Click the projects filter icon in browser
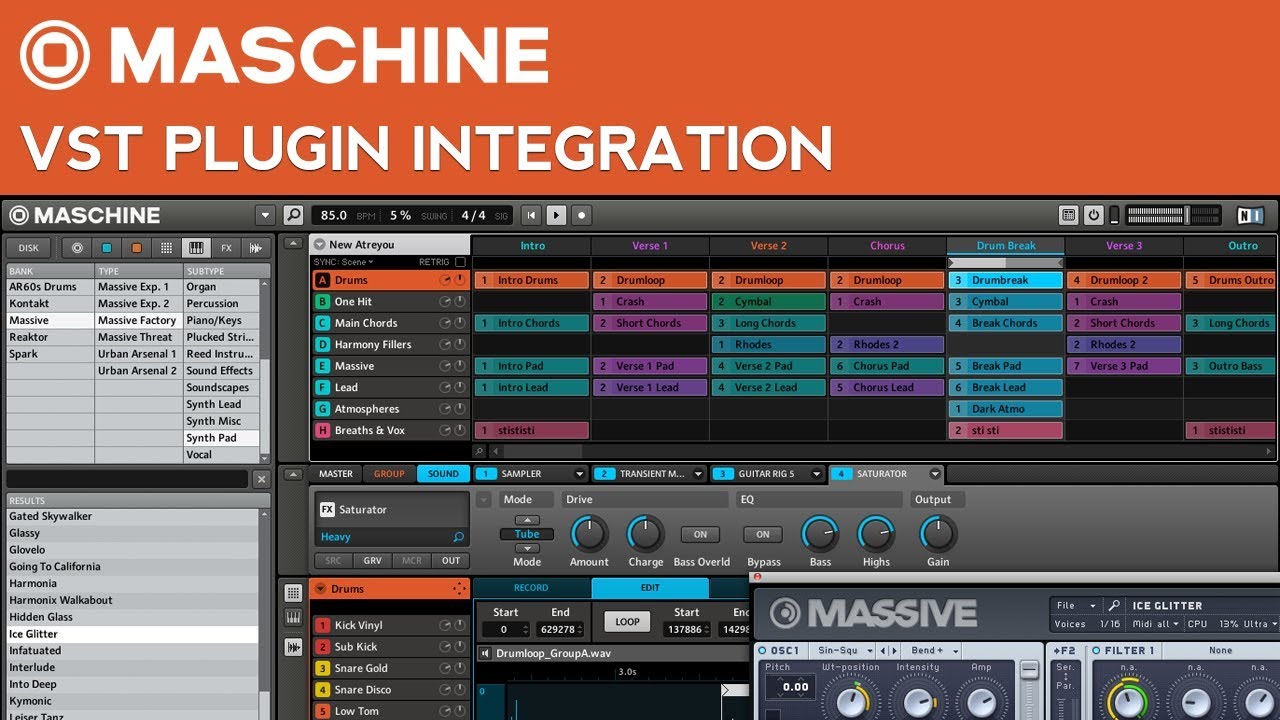1280x720 pixels. tap(77, 248)
